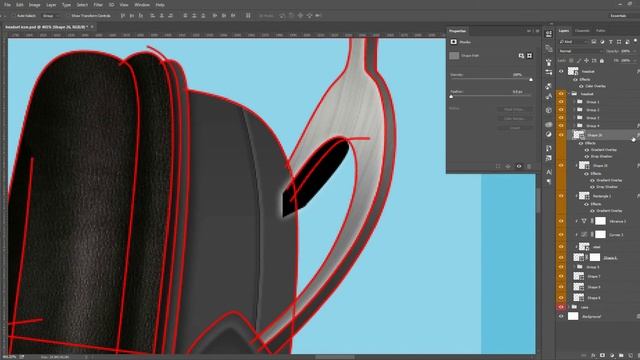Hide the Group 2 layer
Viewport: 640px width, 360px height.
point(561,110)
